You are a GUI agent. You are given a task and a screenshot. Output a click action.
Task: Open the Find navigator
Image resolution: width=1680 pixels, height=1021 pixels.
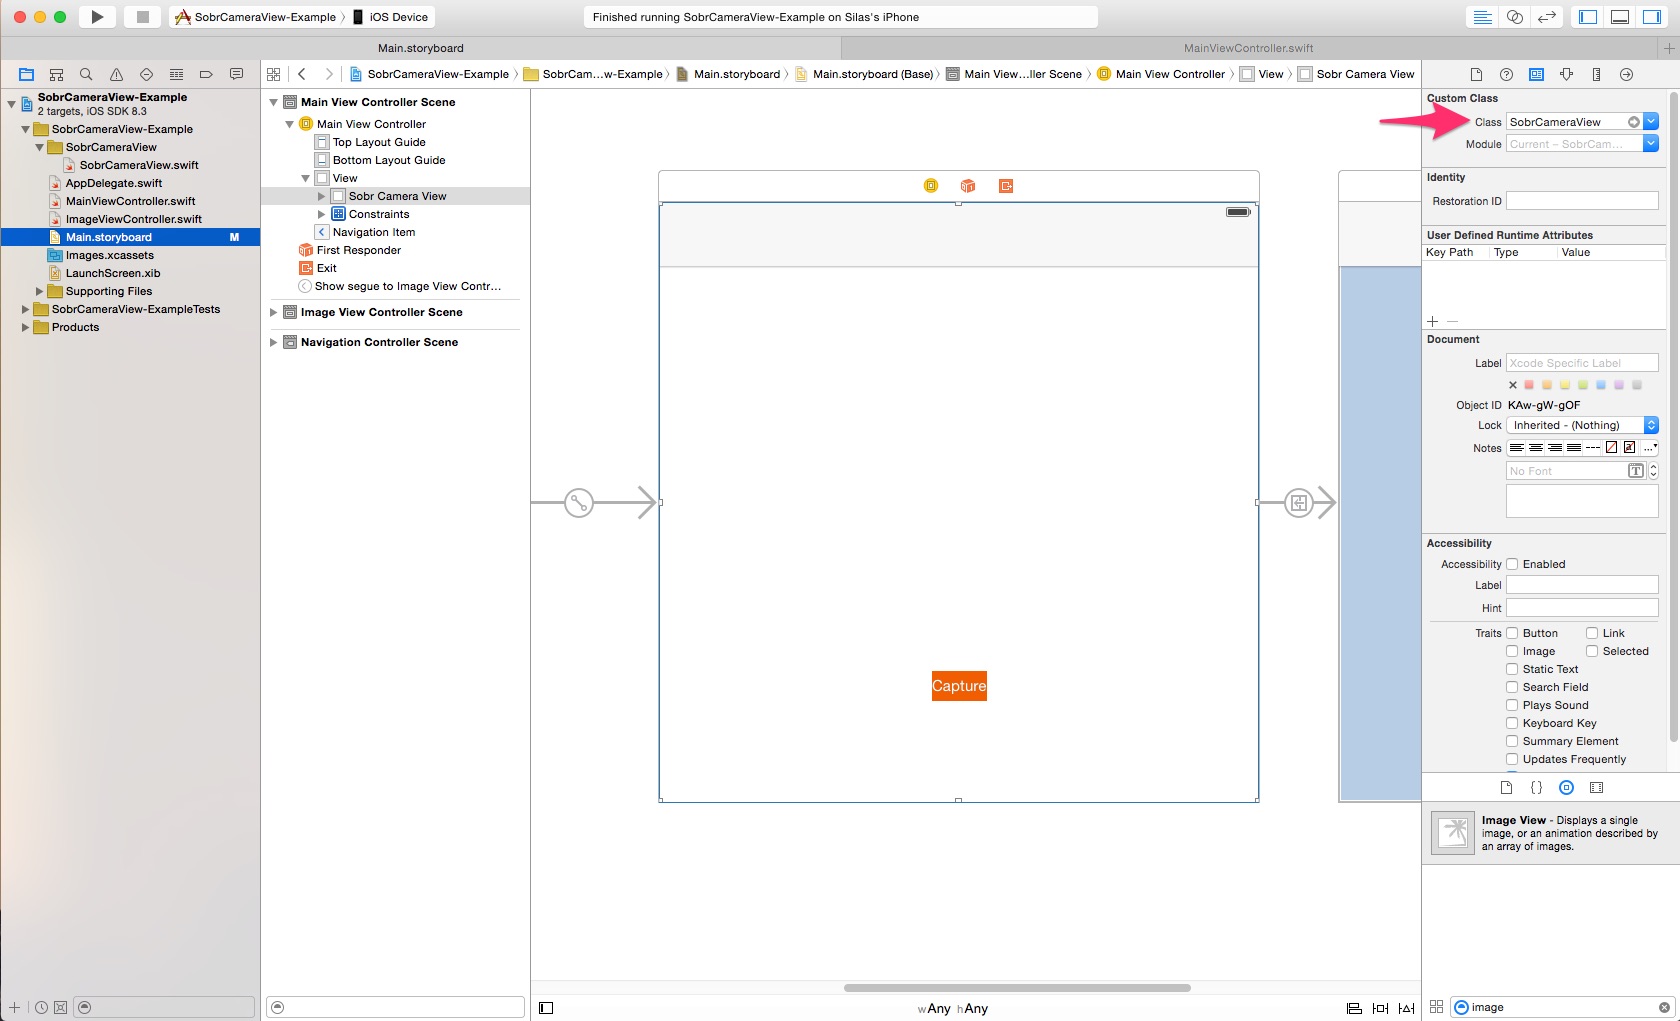pos(86,74)
